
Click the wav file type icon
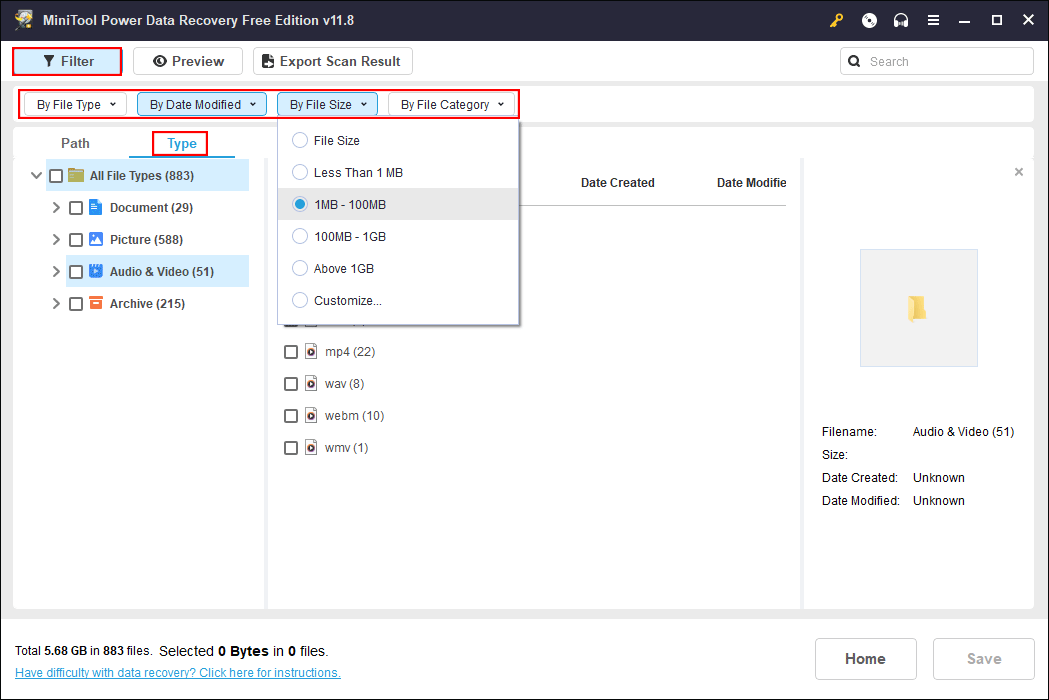tap(311, 383)
